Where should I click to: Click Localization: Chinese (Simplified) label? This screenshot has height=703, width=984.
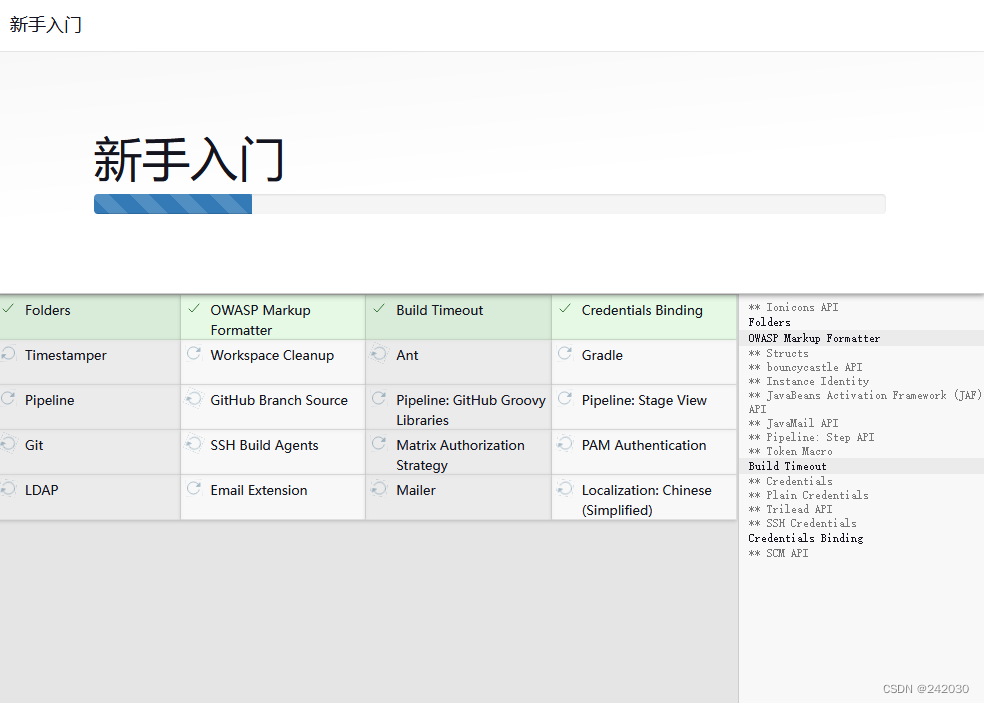pos(646,500)
